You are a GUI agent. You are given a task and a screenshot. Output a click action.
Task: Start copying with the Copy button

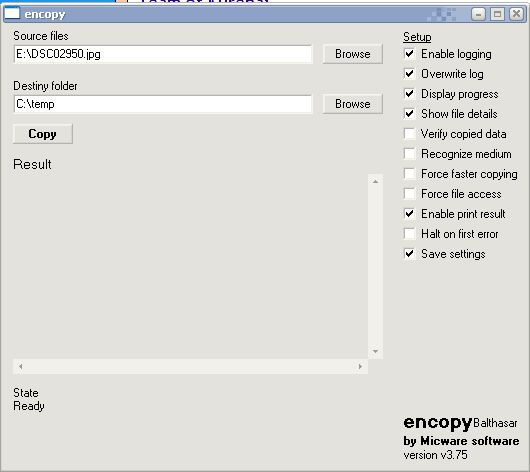43,134
